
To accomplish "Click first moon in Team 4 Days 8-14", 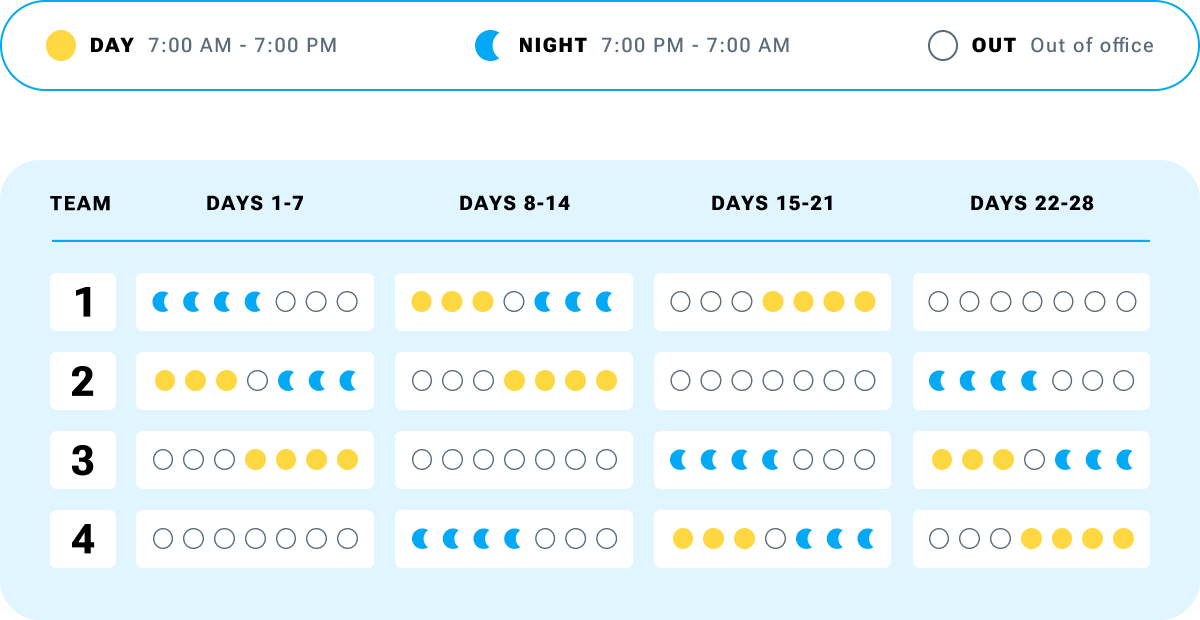I will point(421,538).
